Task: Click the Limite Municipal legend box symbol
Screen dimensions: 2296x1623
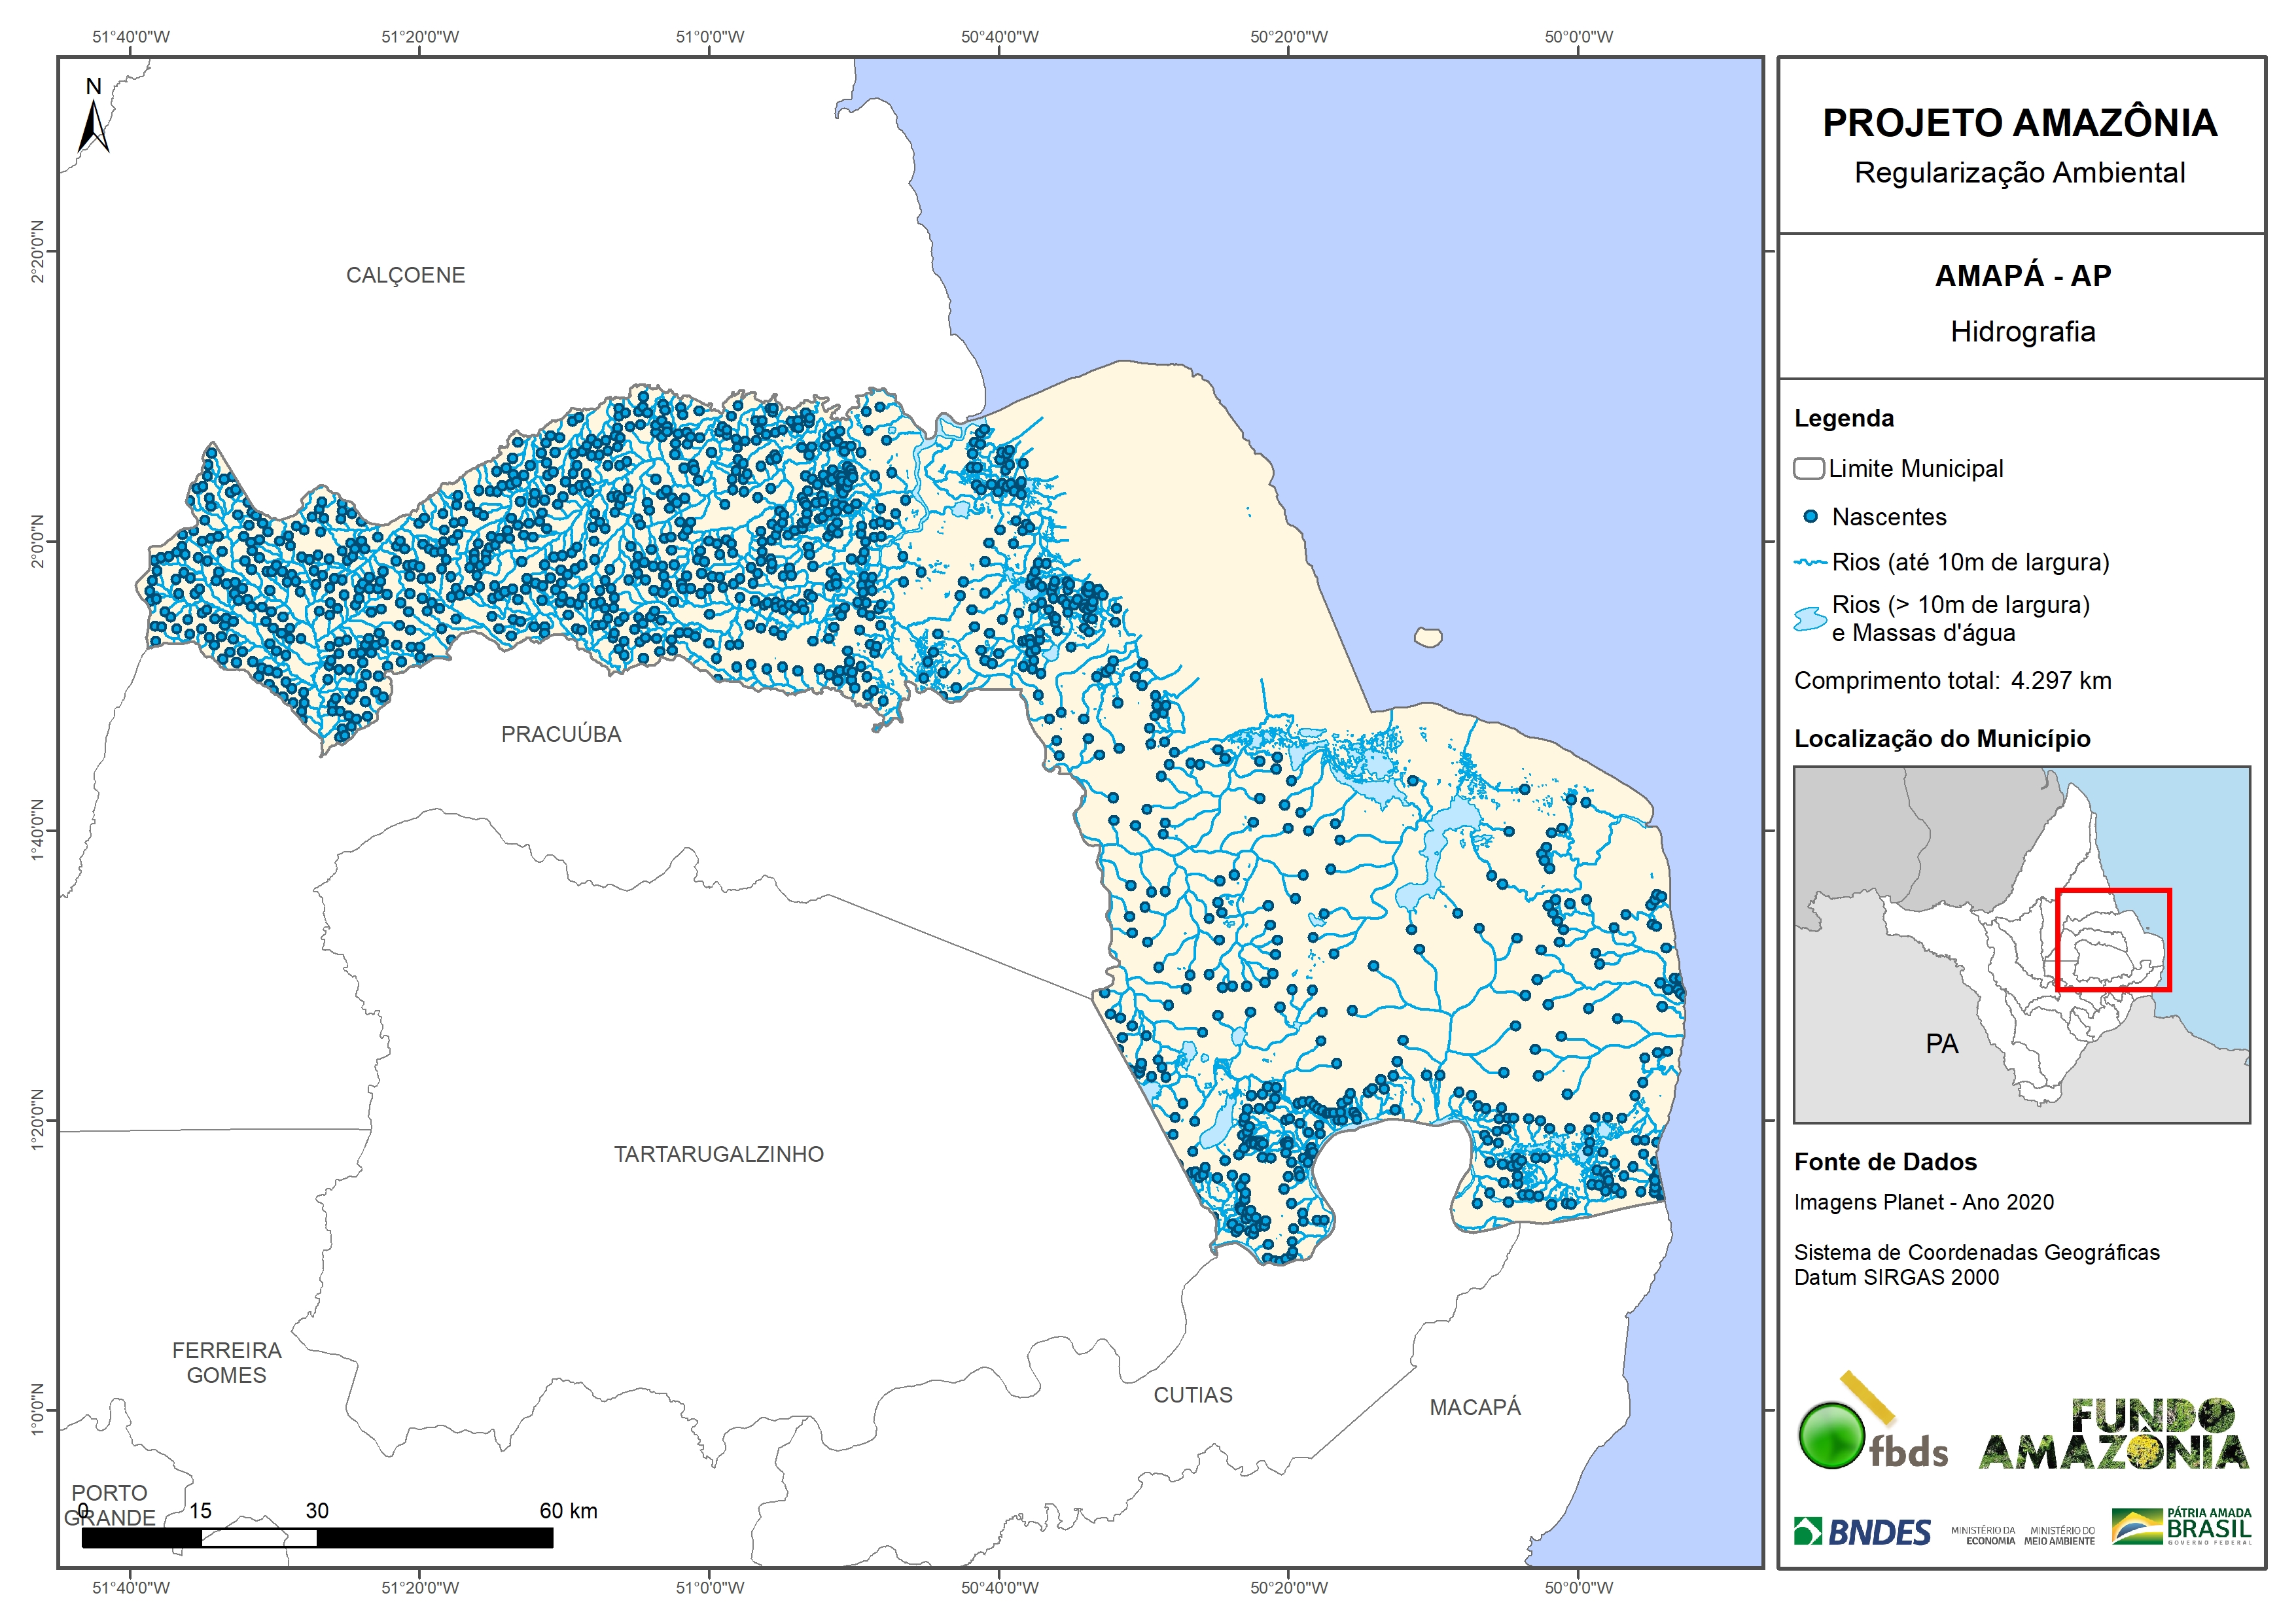Action: click(1808, 469)
